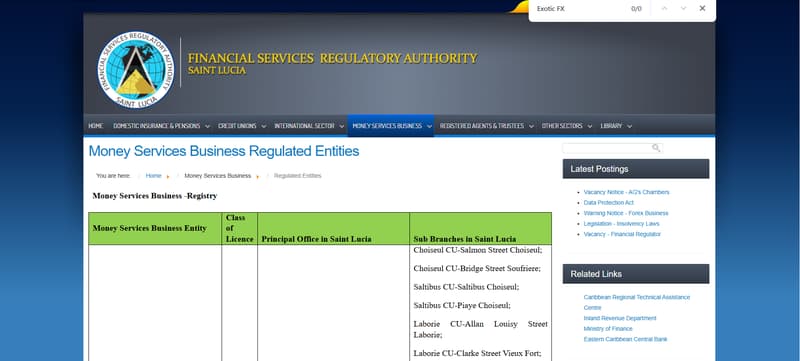800x361 pixels.
Task: Click Regulated Entities breadcrumb text
Action: pos(297,176)
